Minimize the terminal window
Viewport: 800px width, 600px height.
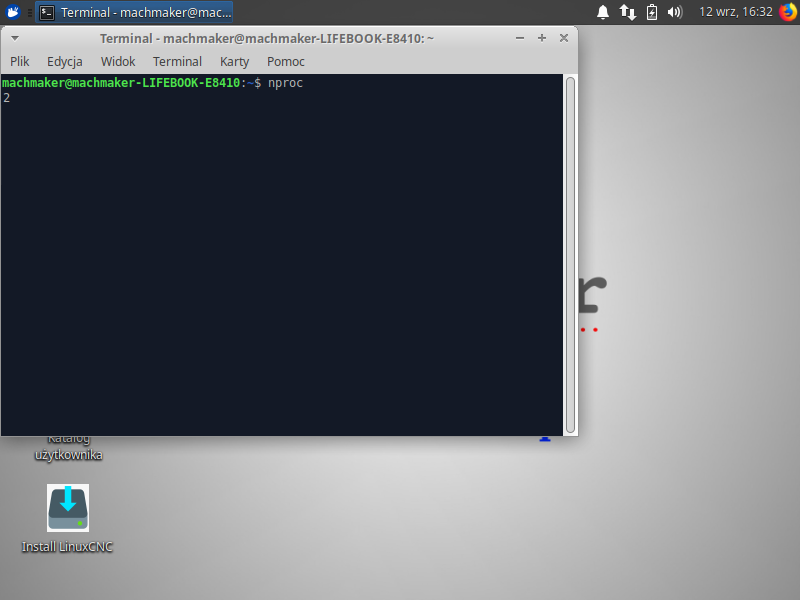click(521, 38)
